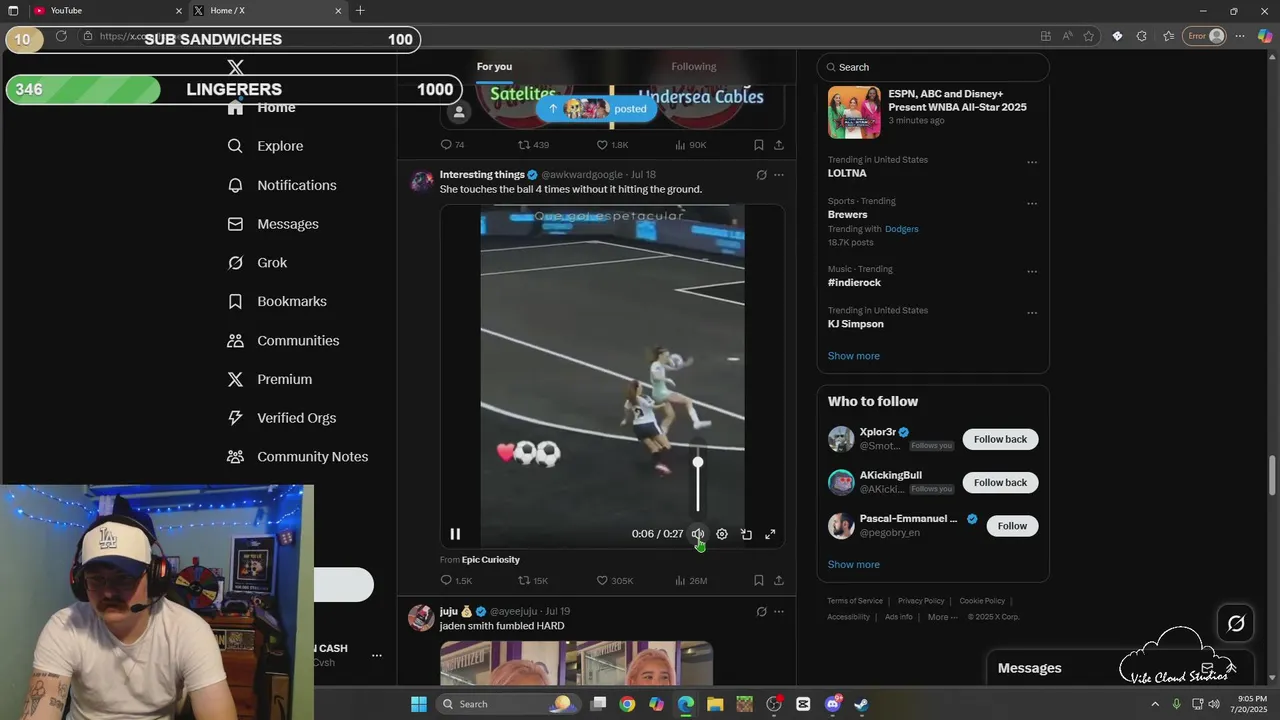
Task: Open Discord from the taskbar
Action: pyautogui.click(x=832, y=704)
